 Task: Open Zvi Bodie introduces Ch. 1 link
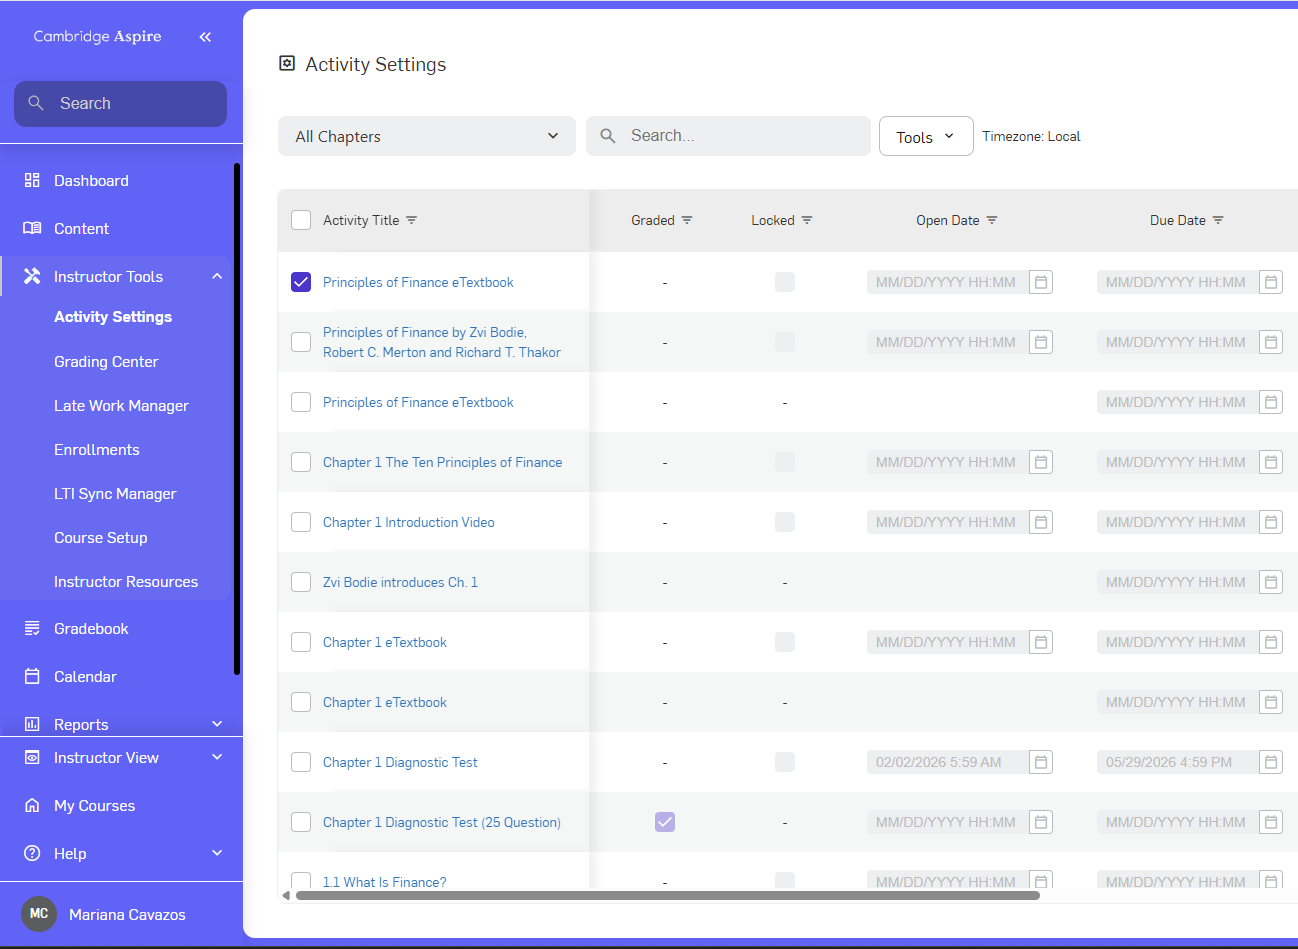click(400, 582)
